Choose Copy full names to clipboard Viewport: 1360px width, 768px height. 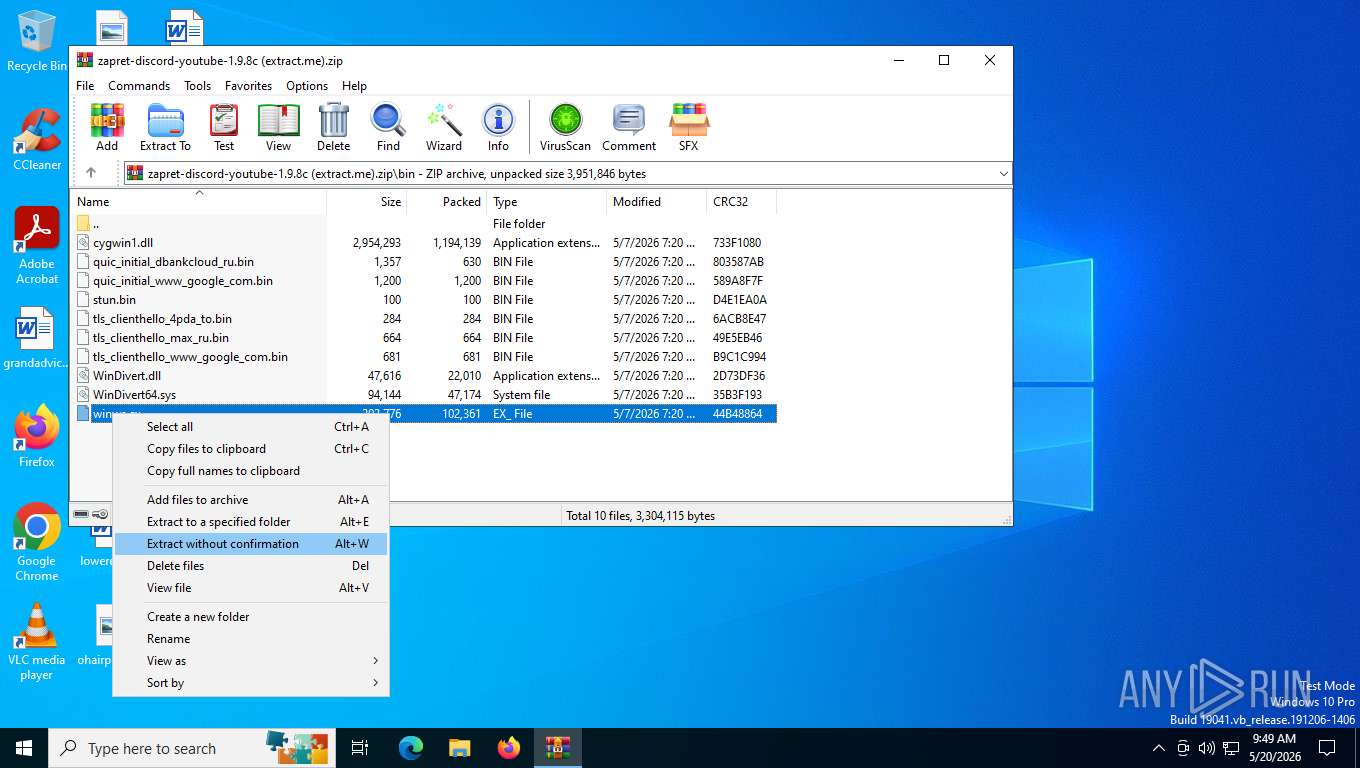point(251,471)
